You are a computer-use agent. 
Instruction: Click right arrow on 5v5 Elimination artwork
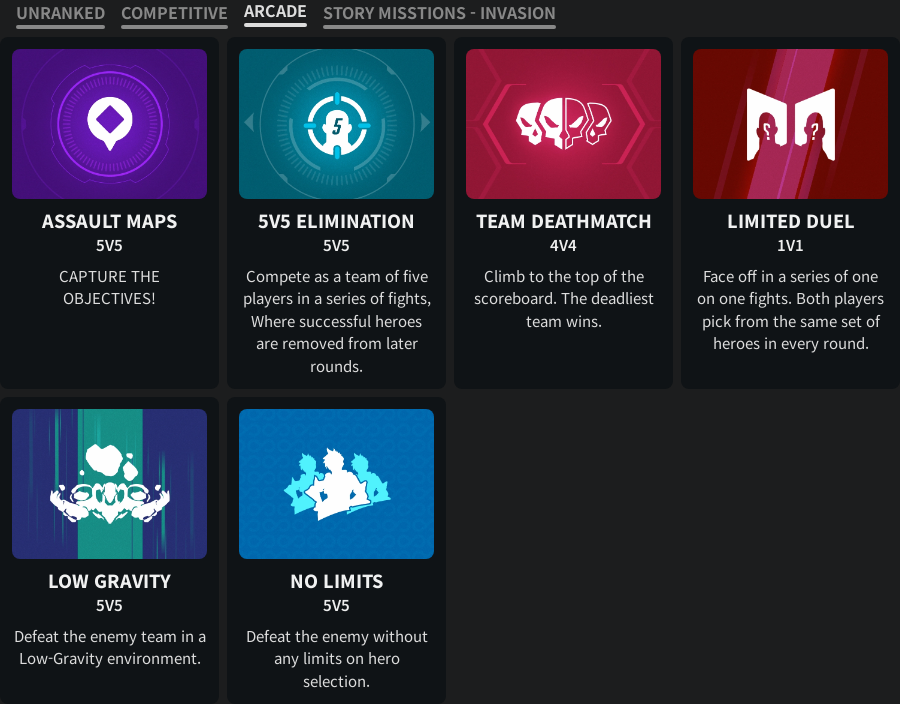pyautogui.click(x=425, y=122)
